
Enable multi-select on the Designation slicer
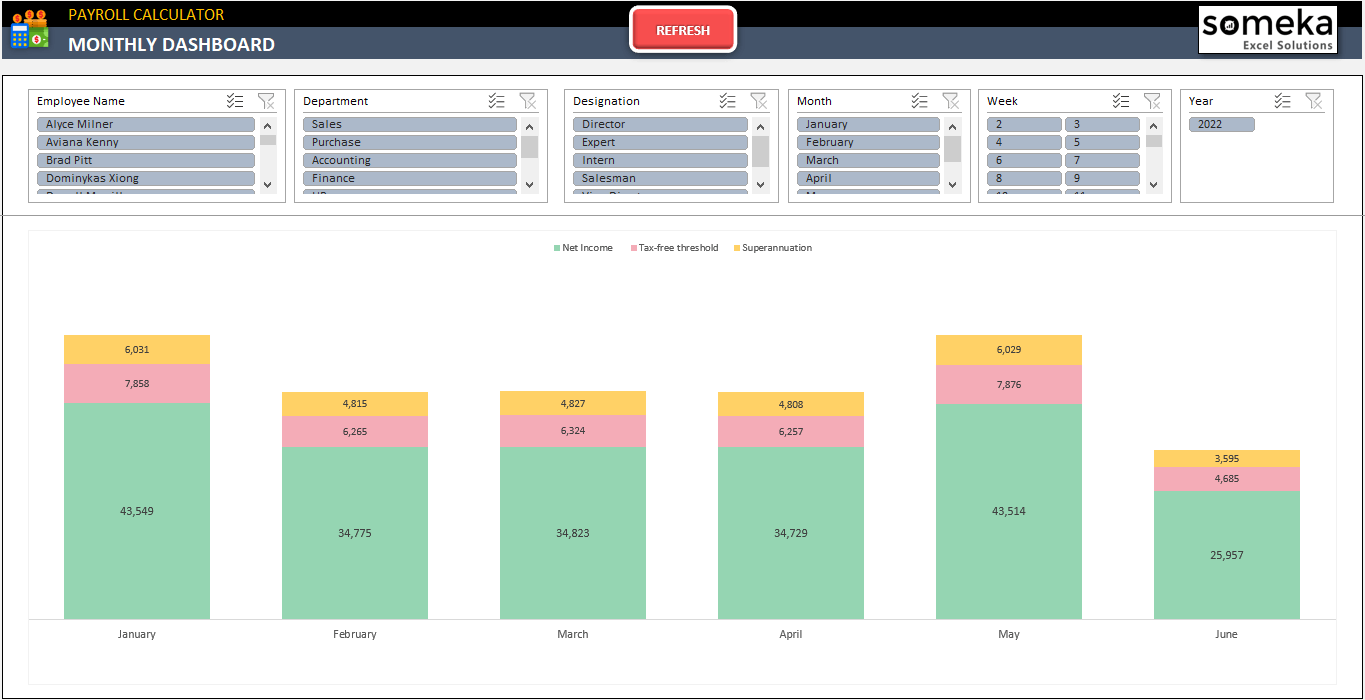click(727, 100)
